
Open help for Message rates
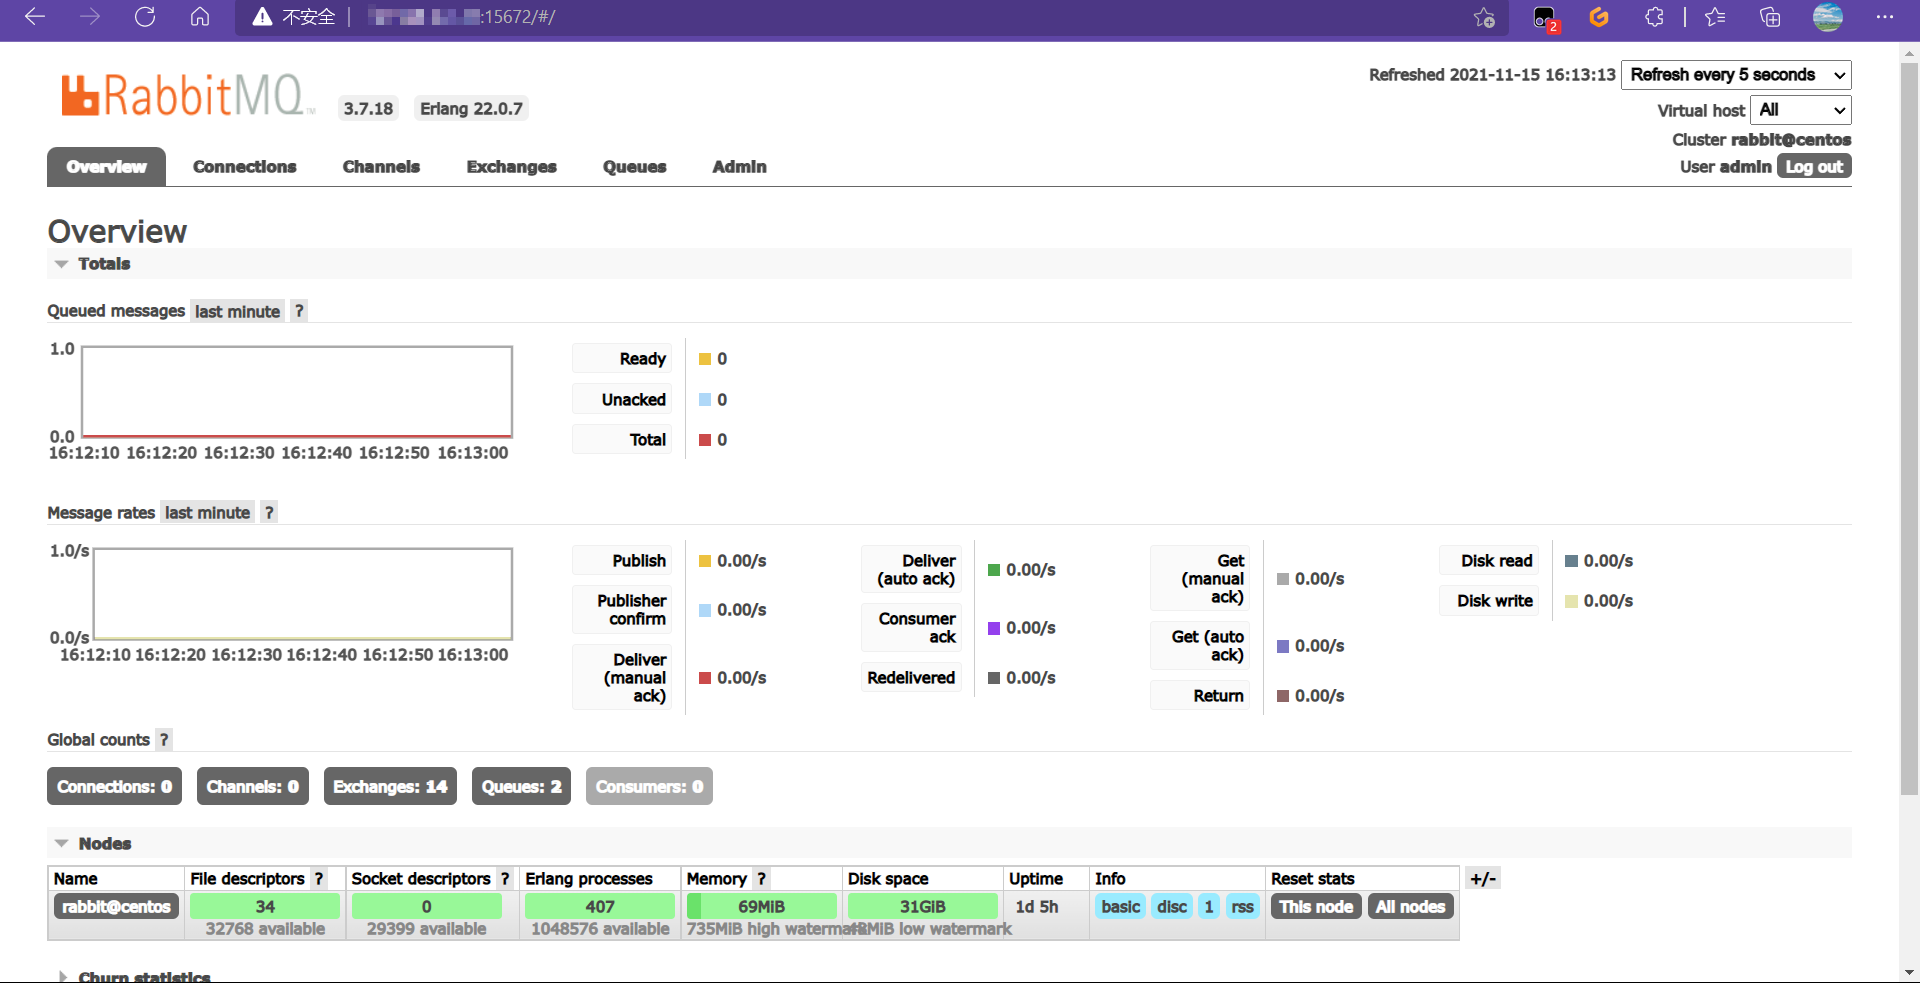click(x=269, y=513)
